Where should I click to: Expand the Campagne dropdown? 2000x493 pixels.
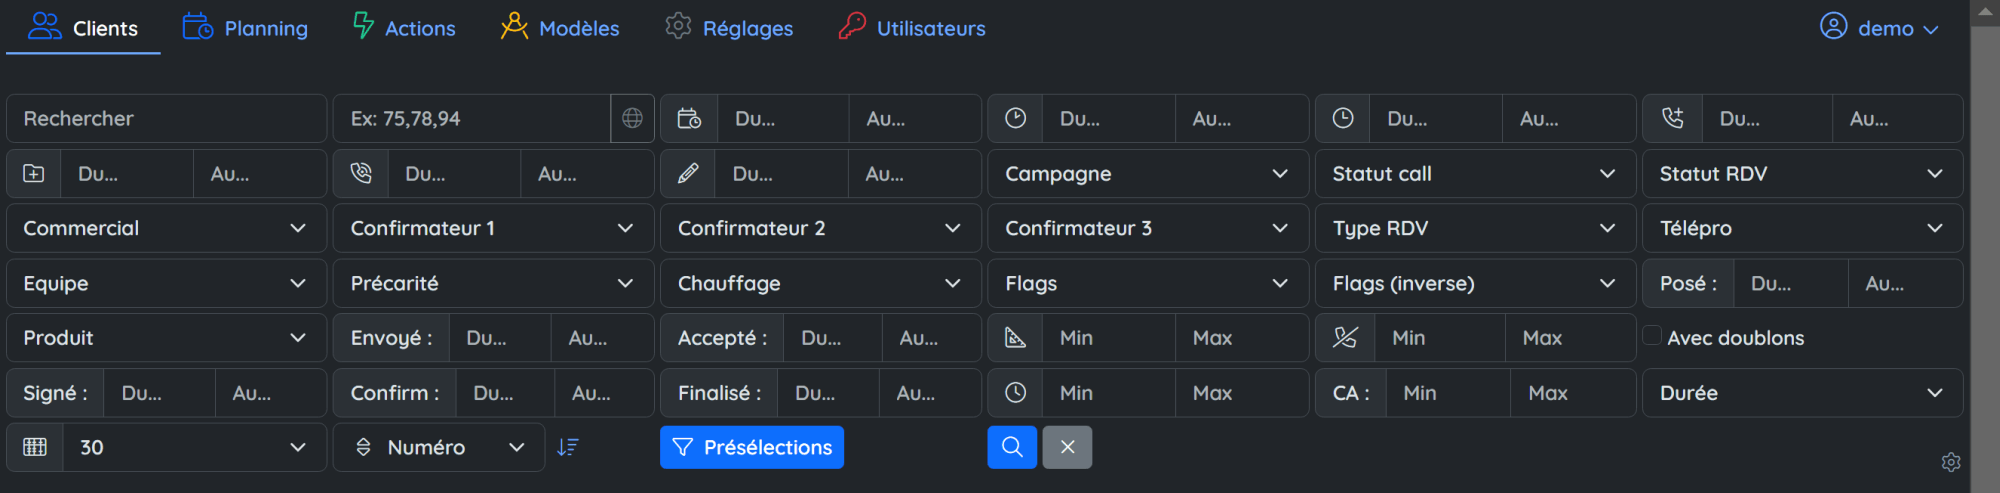1147,174
